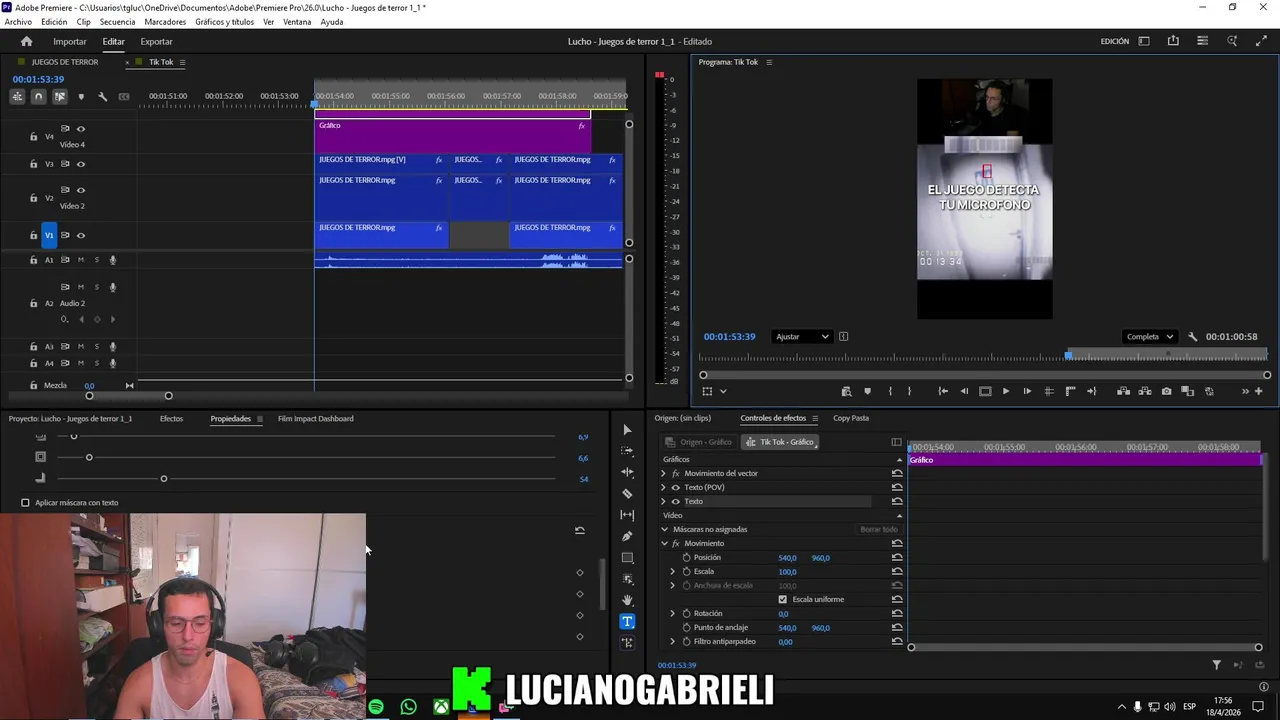
Task: Go to In point
Action: (942, 391)
